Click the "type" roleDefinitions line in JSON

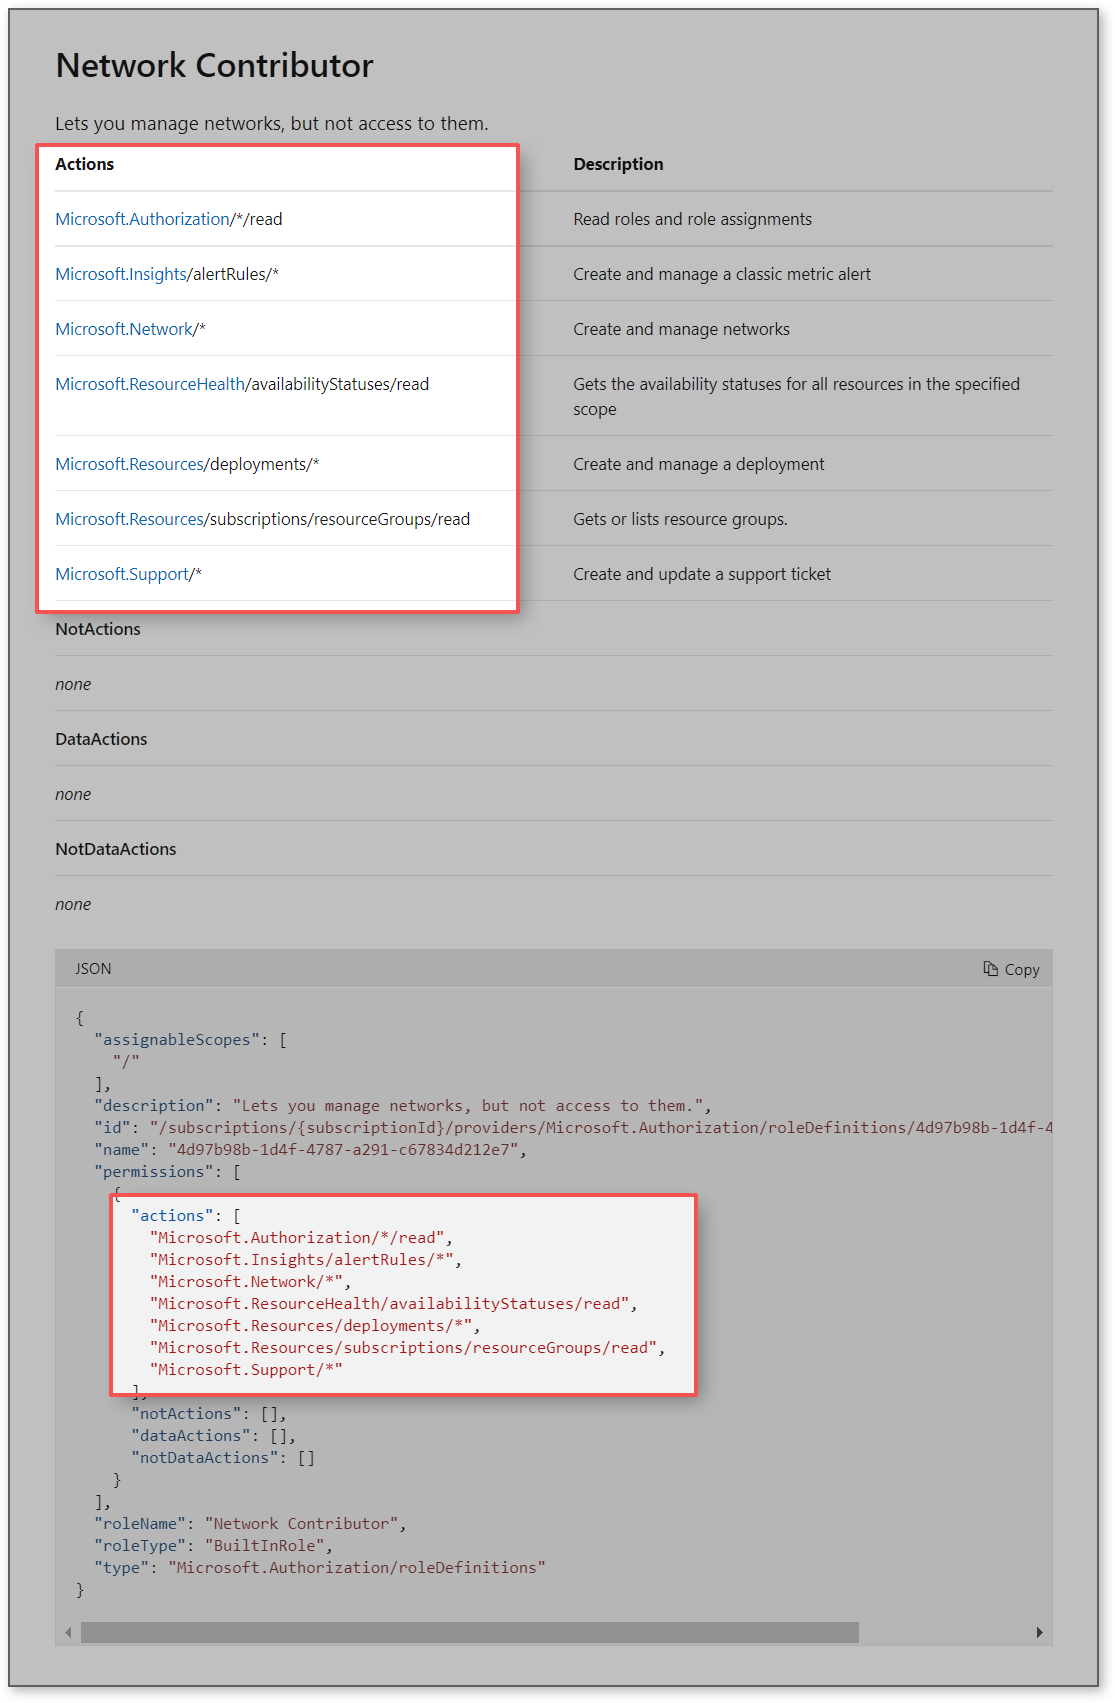[320, 1568]
